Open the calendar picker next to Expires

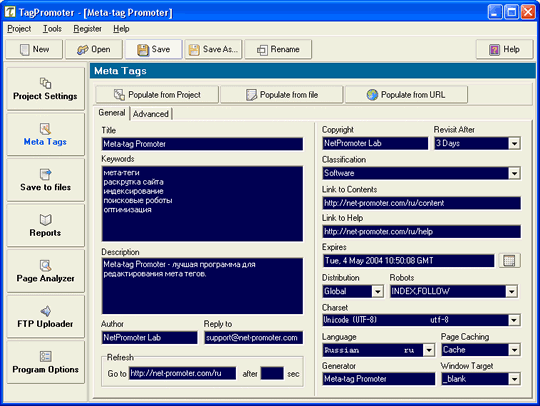click(509, 261)
